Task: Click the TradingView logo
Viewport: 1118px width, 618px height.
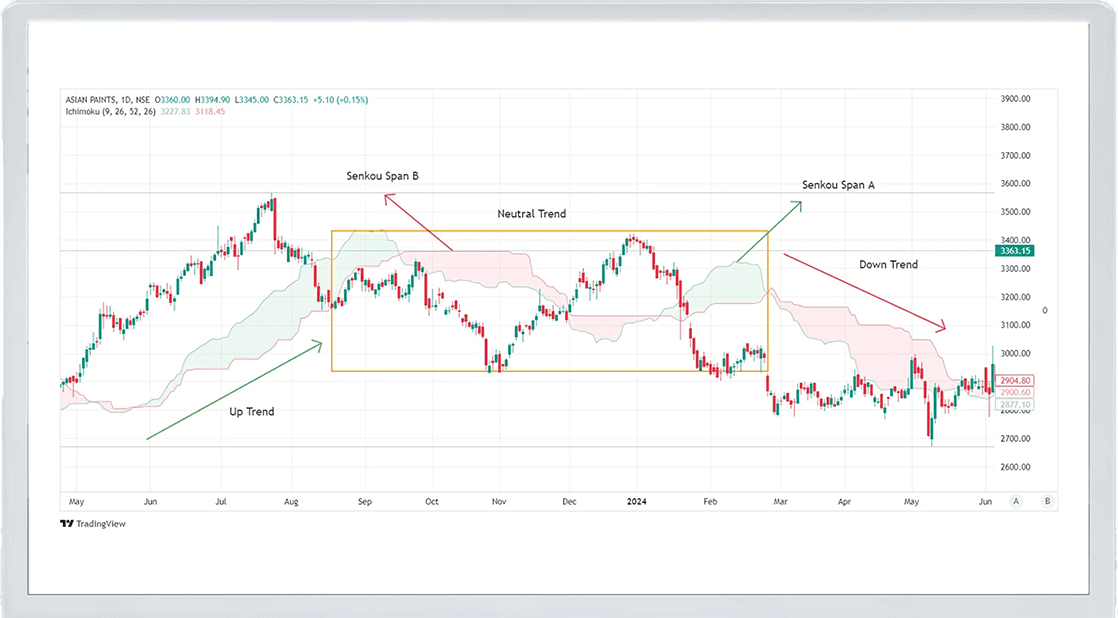Action: 93,523
